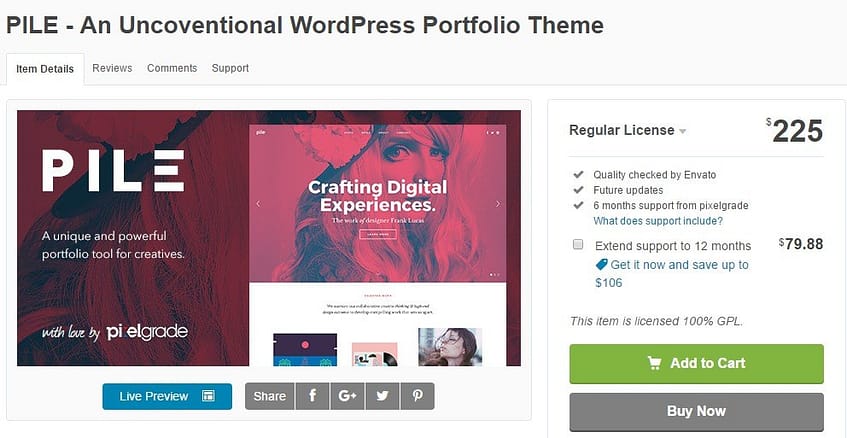Image resolution: width=847 pixels, height=438 pixels.
Task: Select the Item Details tab
Action: click(45, 69)
